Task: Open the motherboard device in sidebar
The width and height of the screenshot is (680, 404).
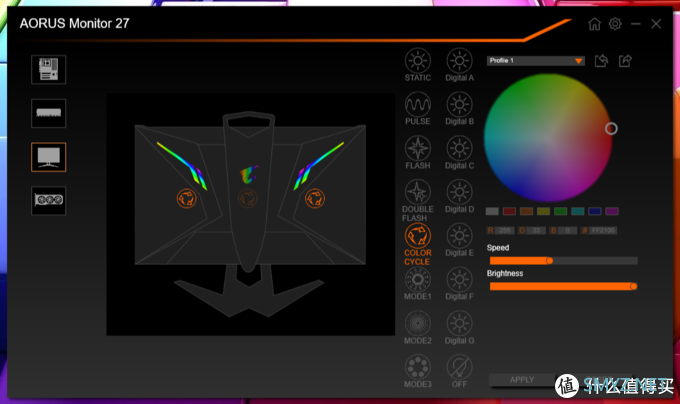Action: click(x=49, y=69)
